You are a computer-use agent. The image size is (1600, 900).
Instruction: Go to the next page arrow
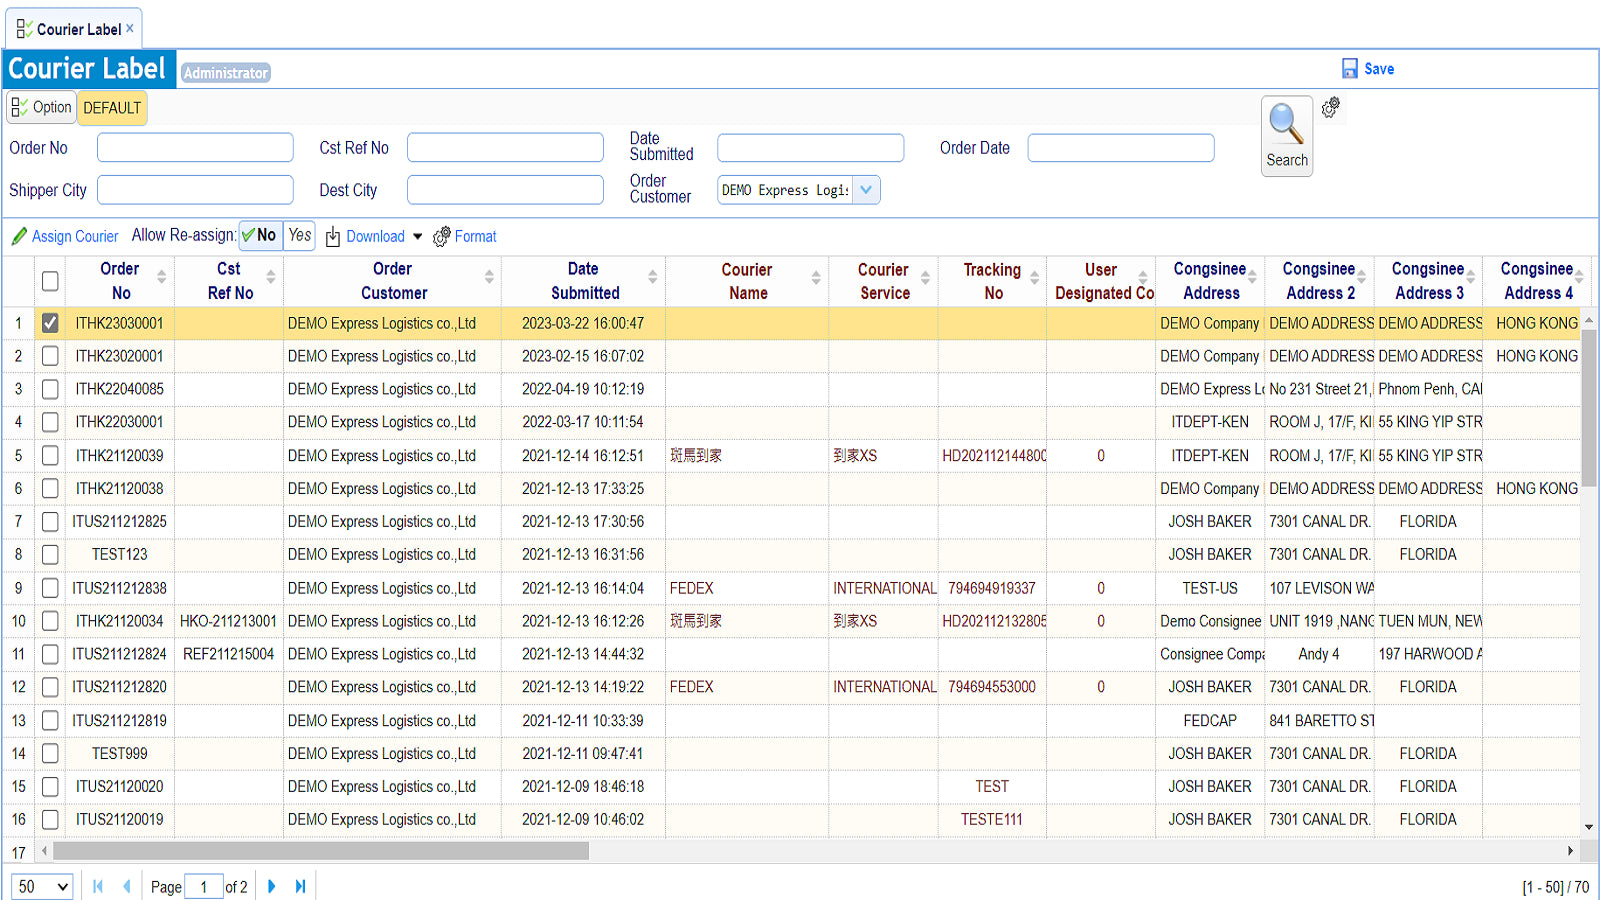[272, 886]
